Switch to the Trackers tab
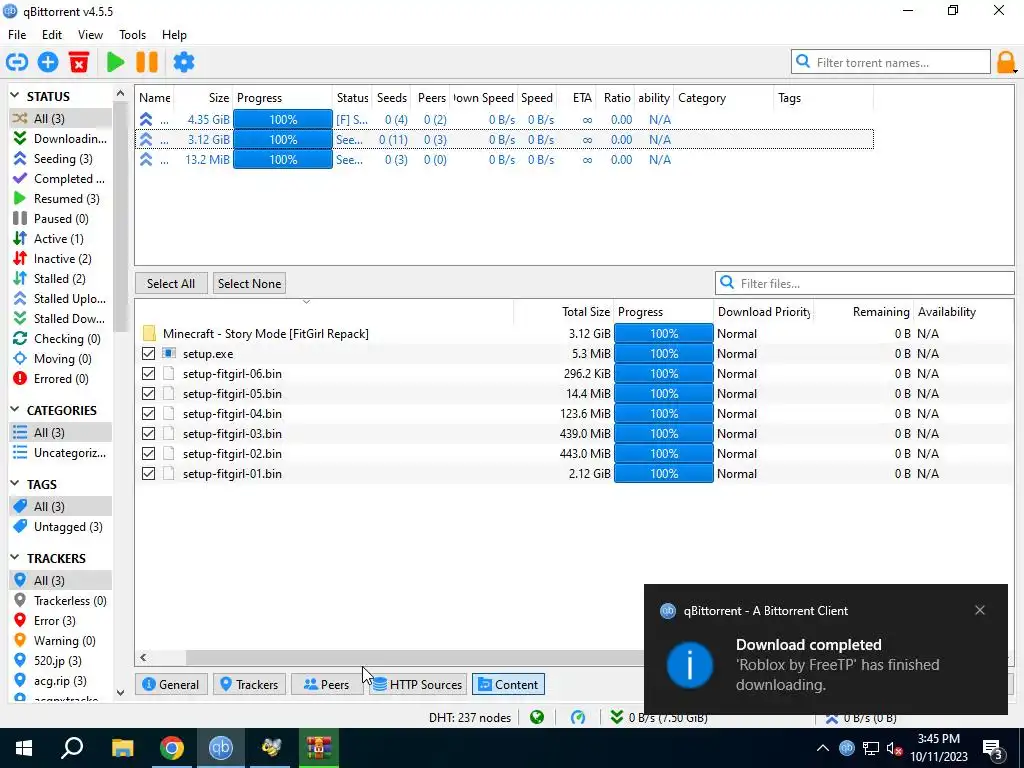The width and height of the screenshot is (1024, 768). [249, 684]
